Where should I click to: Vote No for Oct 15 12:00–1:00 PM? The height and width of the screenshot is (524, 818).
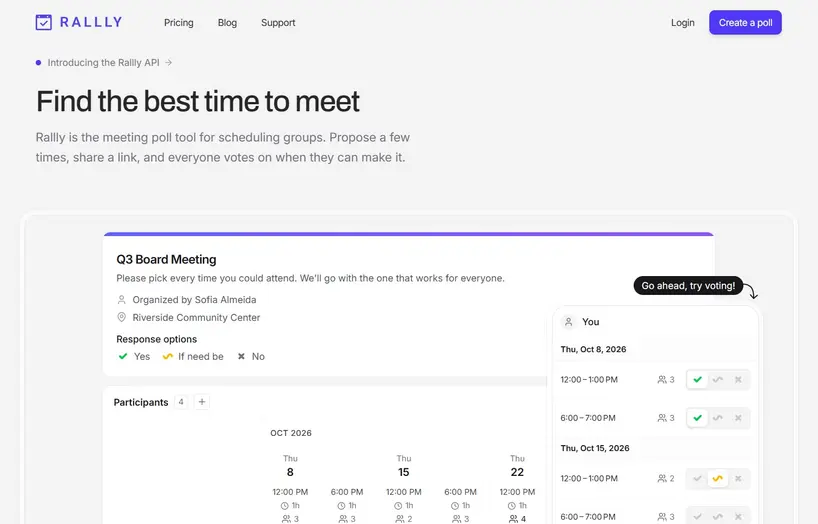[738, 479]
